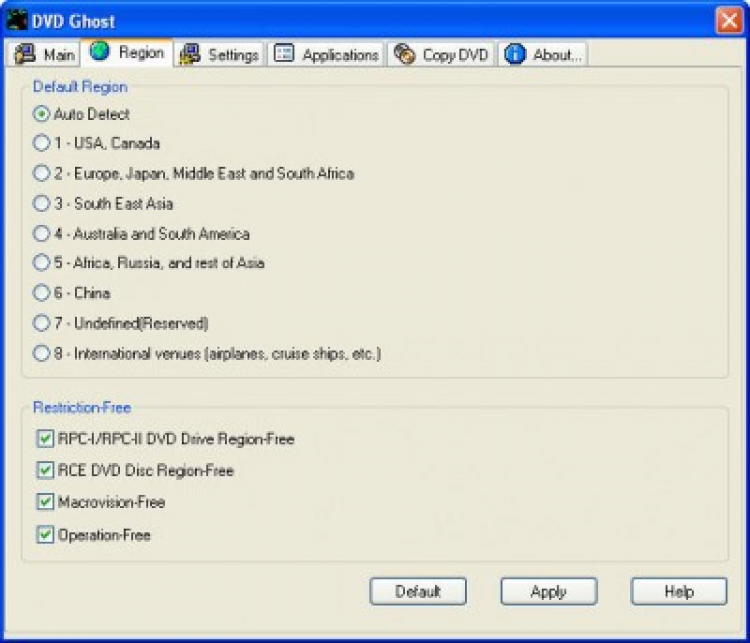Select the Region tab label

141,52
